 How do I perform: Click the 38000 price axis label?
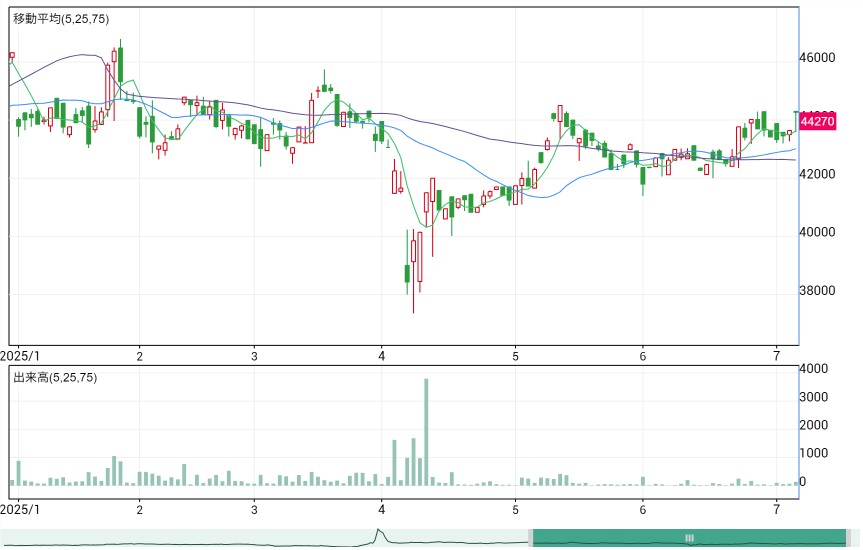point(817,291)
